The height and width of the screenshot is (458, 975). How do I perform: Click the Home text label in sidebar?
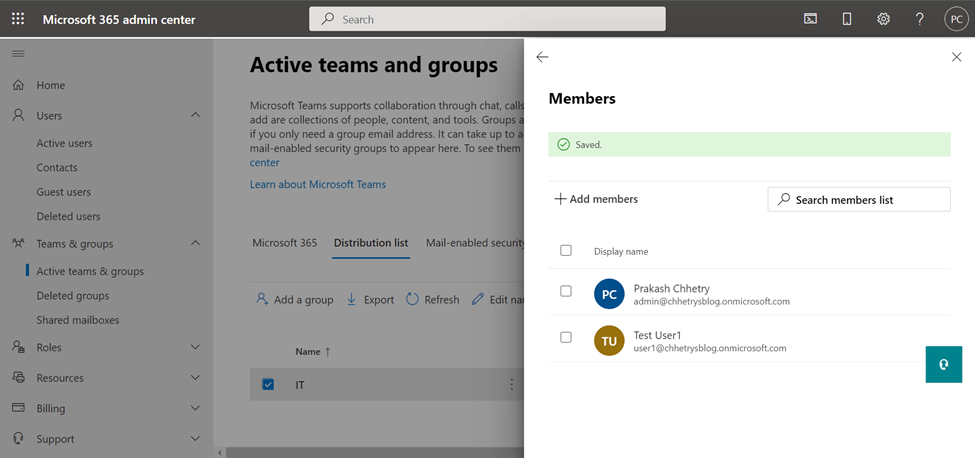point(51,85)
